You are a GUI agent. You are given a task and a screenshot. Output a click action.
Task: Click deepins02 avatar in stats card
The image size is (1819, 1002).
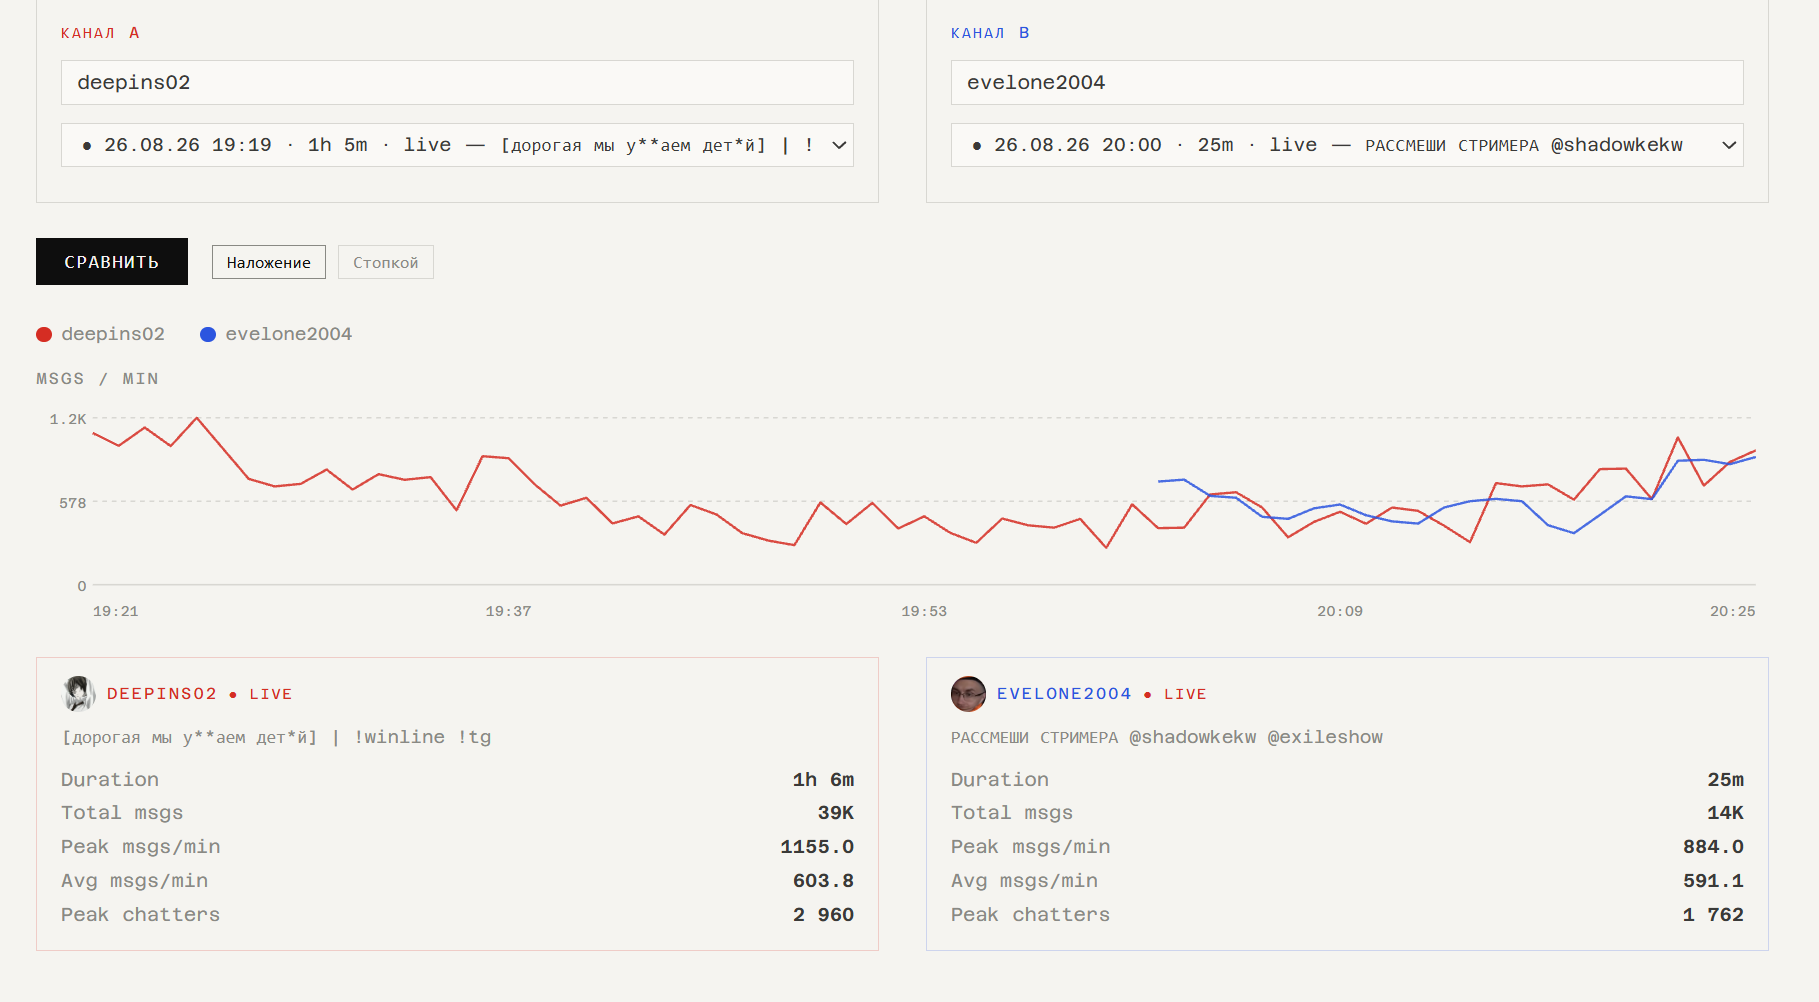79,693
